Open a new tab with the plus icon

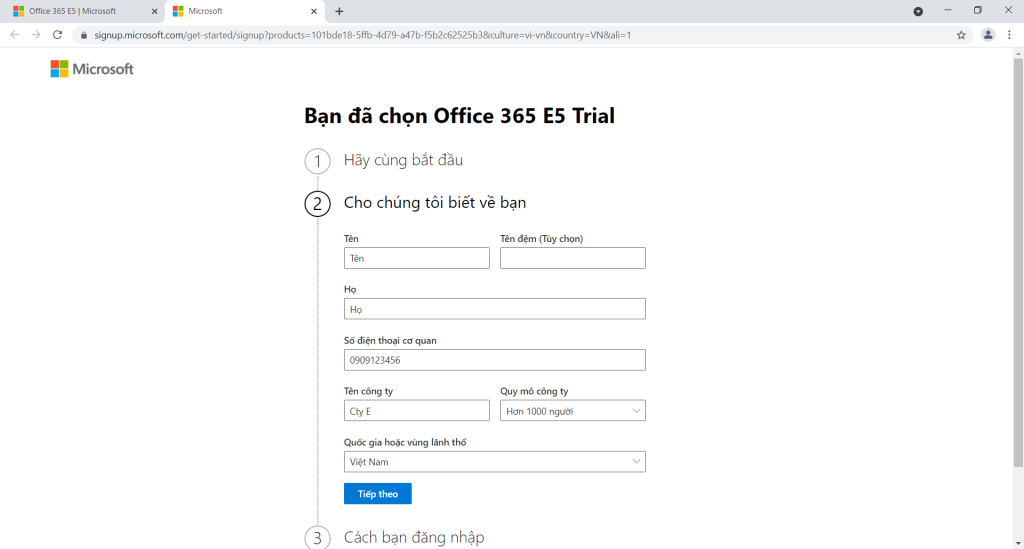[339, 11]
